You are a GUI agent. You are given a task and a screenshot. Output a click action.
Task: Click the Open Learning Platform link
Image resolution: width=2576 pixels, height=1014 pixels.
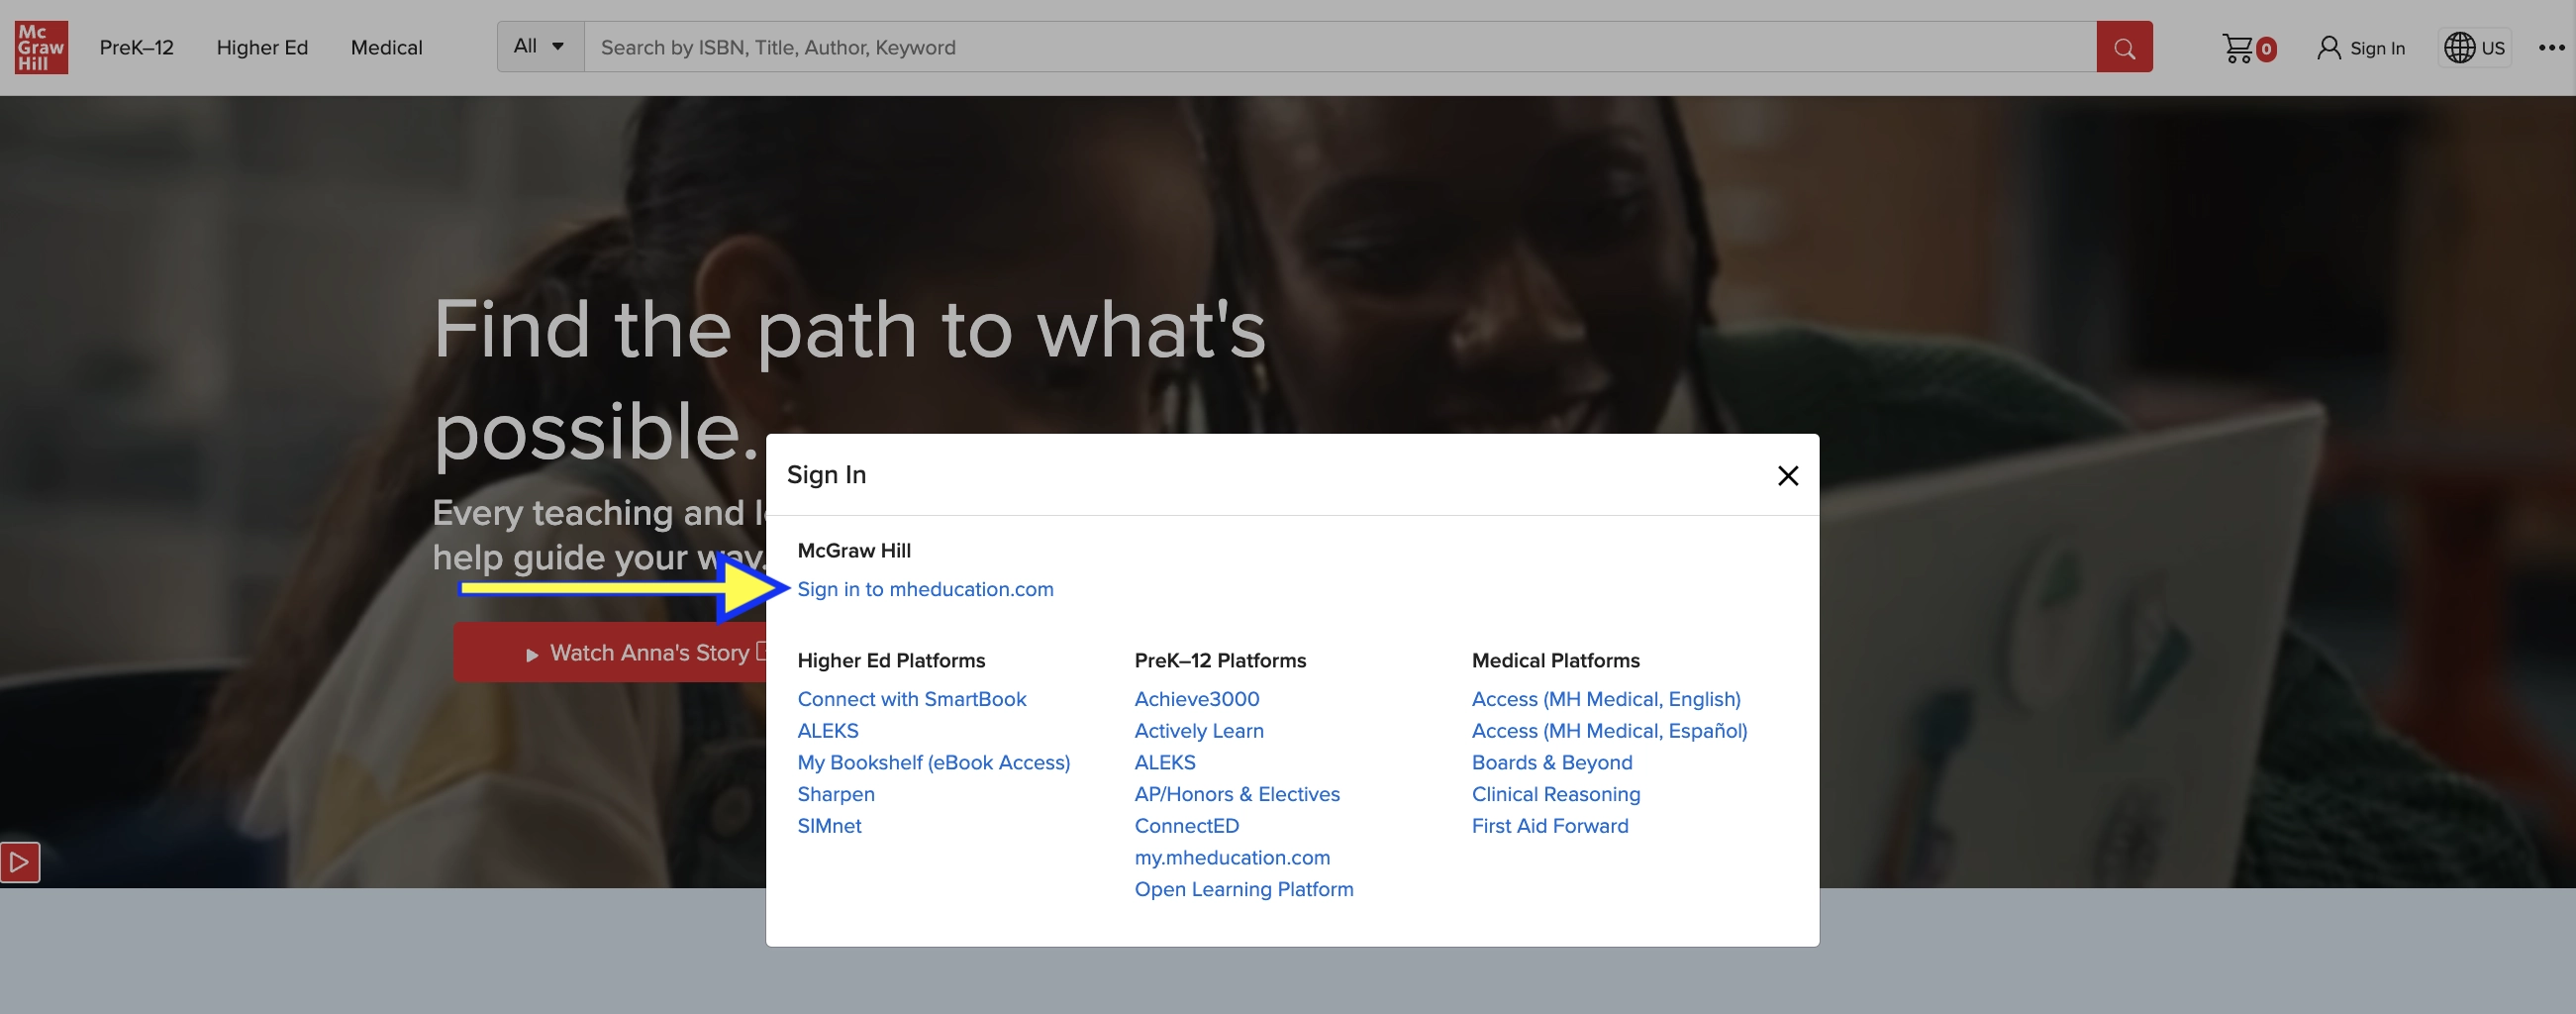(1243, 889)
